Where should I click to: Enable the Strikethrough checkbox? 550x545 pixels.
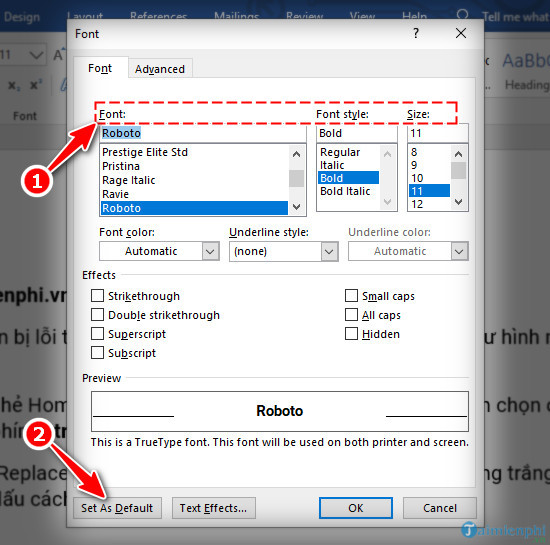(x=97, y=296)
